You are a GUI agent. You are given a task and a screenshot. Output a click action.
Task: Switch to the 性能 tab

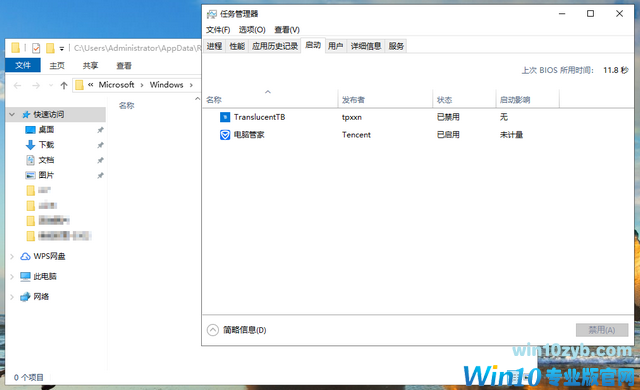click(x=237, y=46)
